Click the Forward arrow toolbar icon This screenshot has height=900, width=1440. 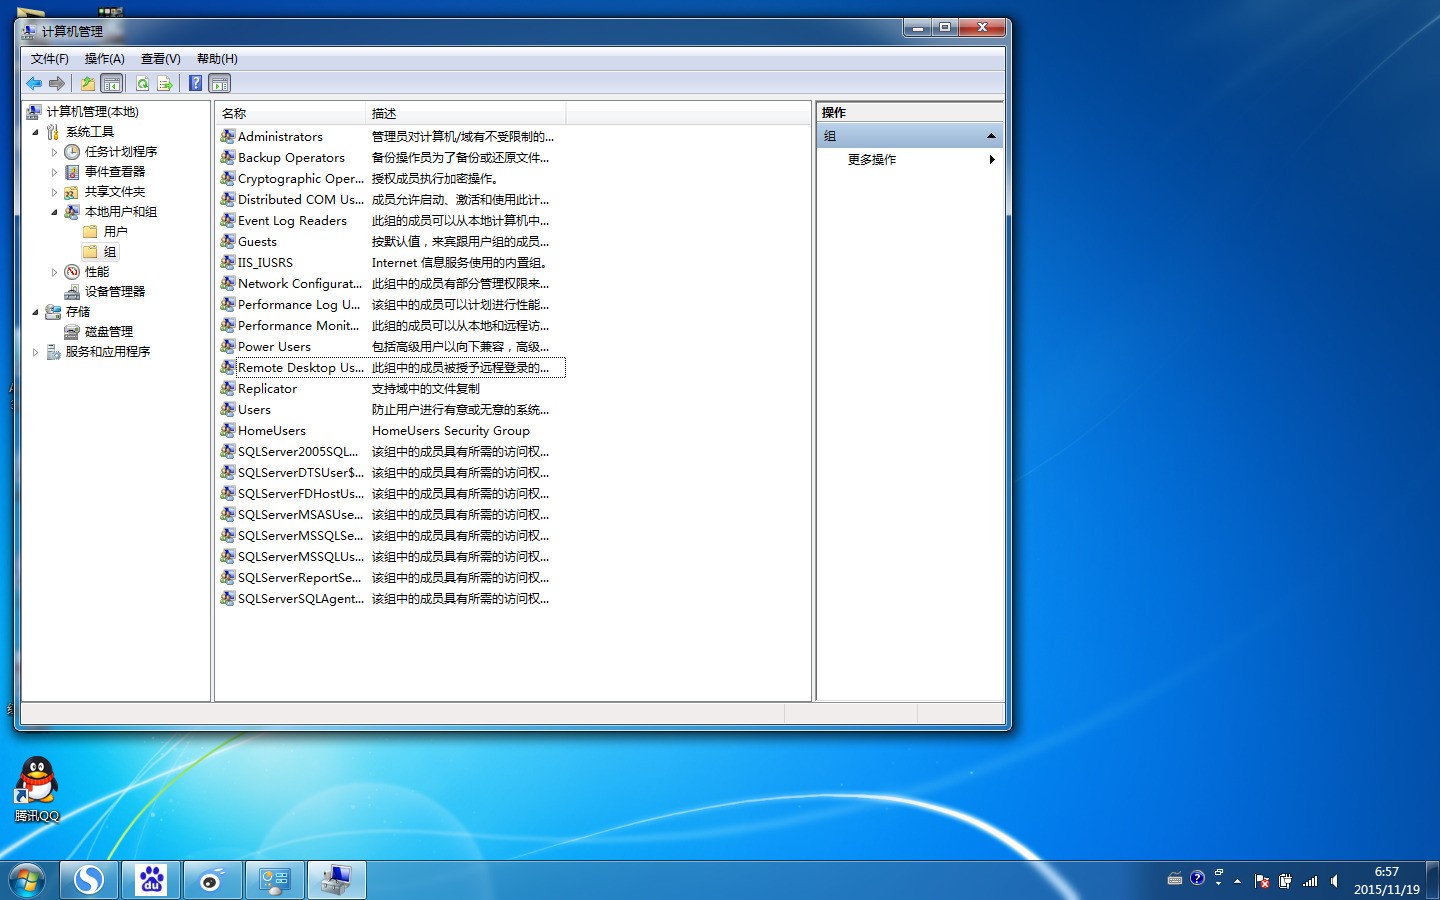57,84
